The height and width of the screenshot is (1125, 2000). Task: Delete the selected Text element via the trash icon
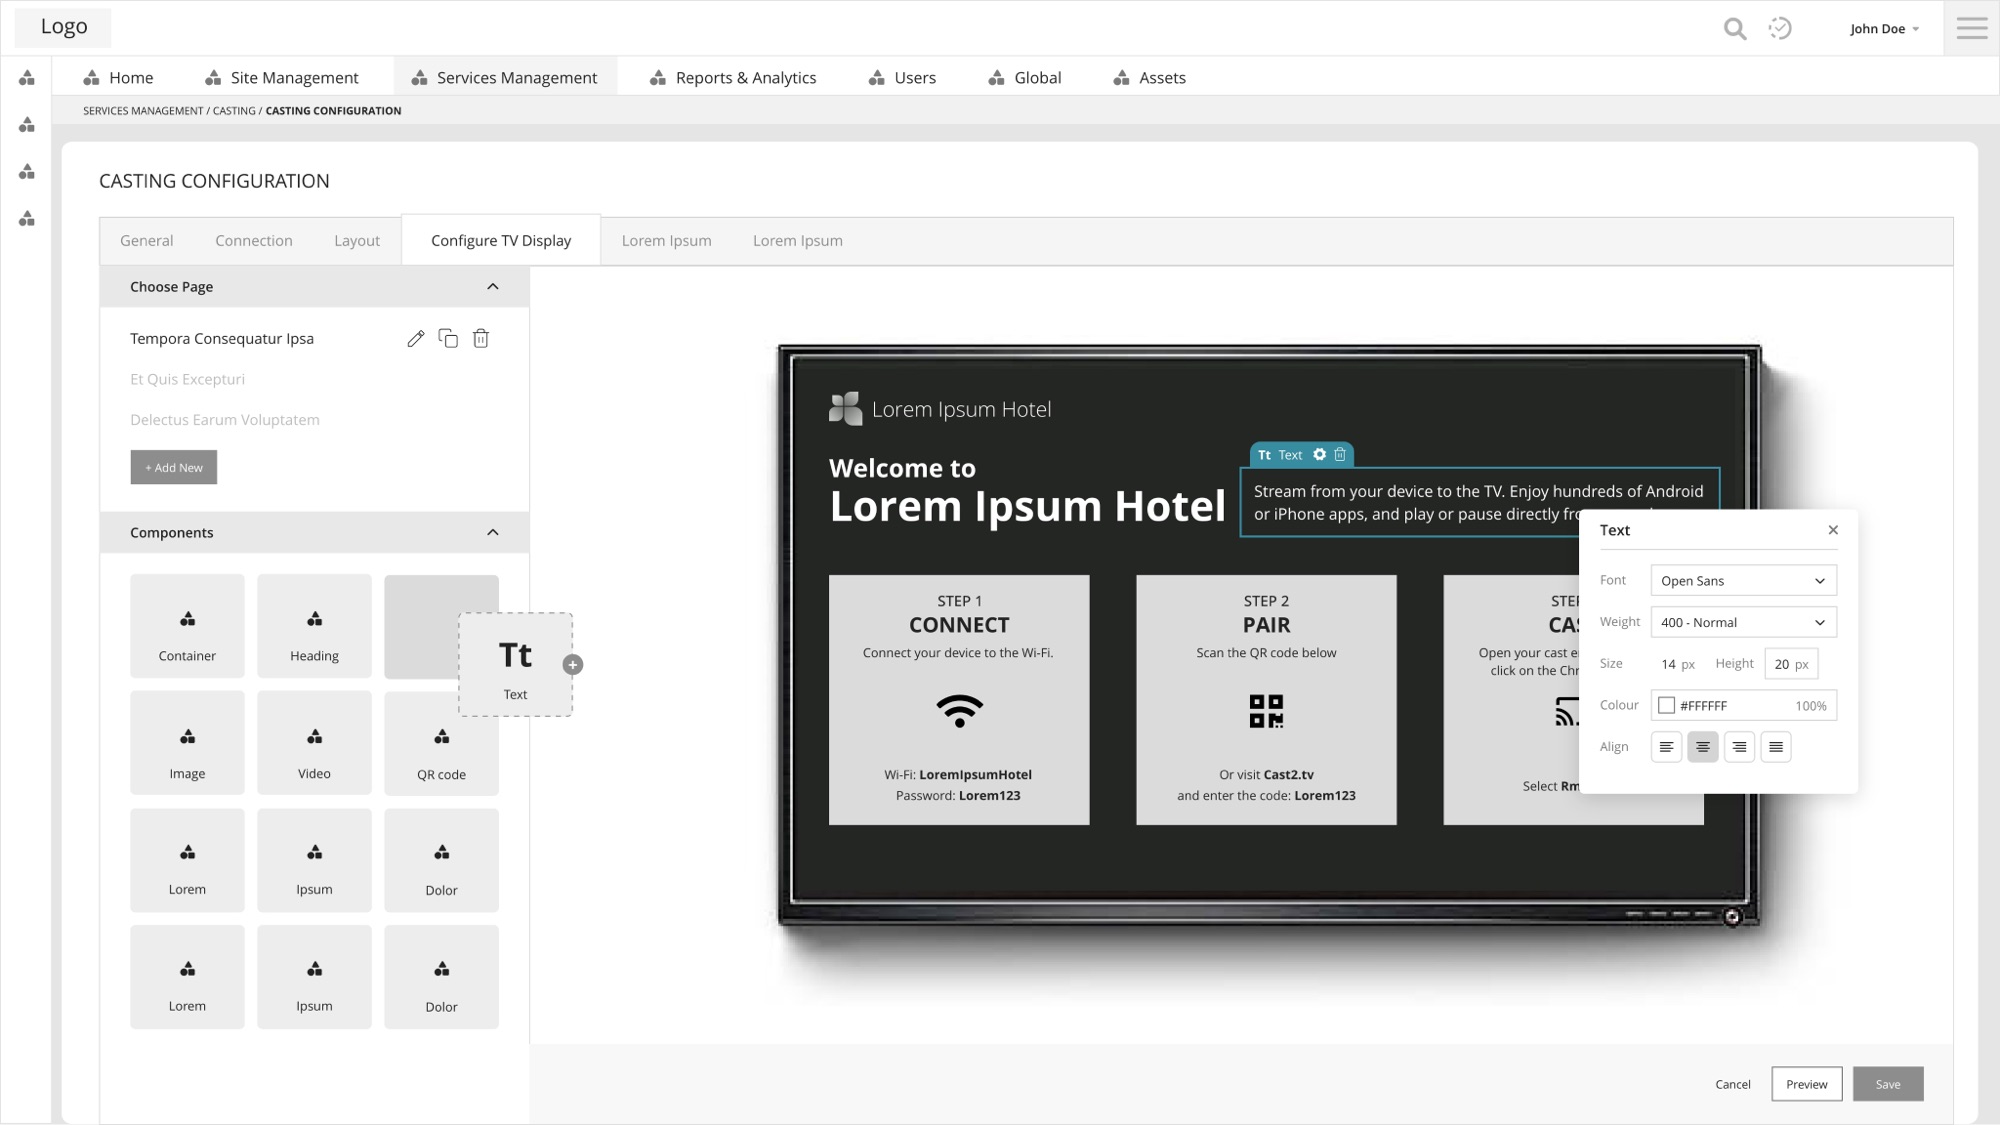click(1340, 454)
